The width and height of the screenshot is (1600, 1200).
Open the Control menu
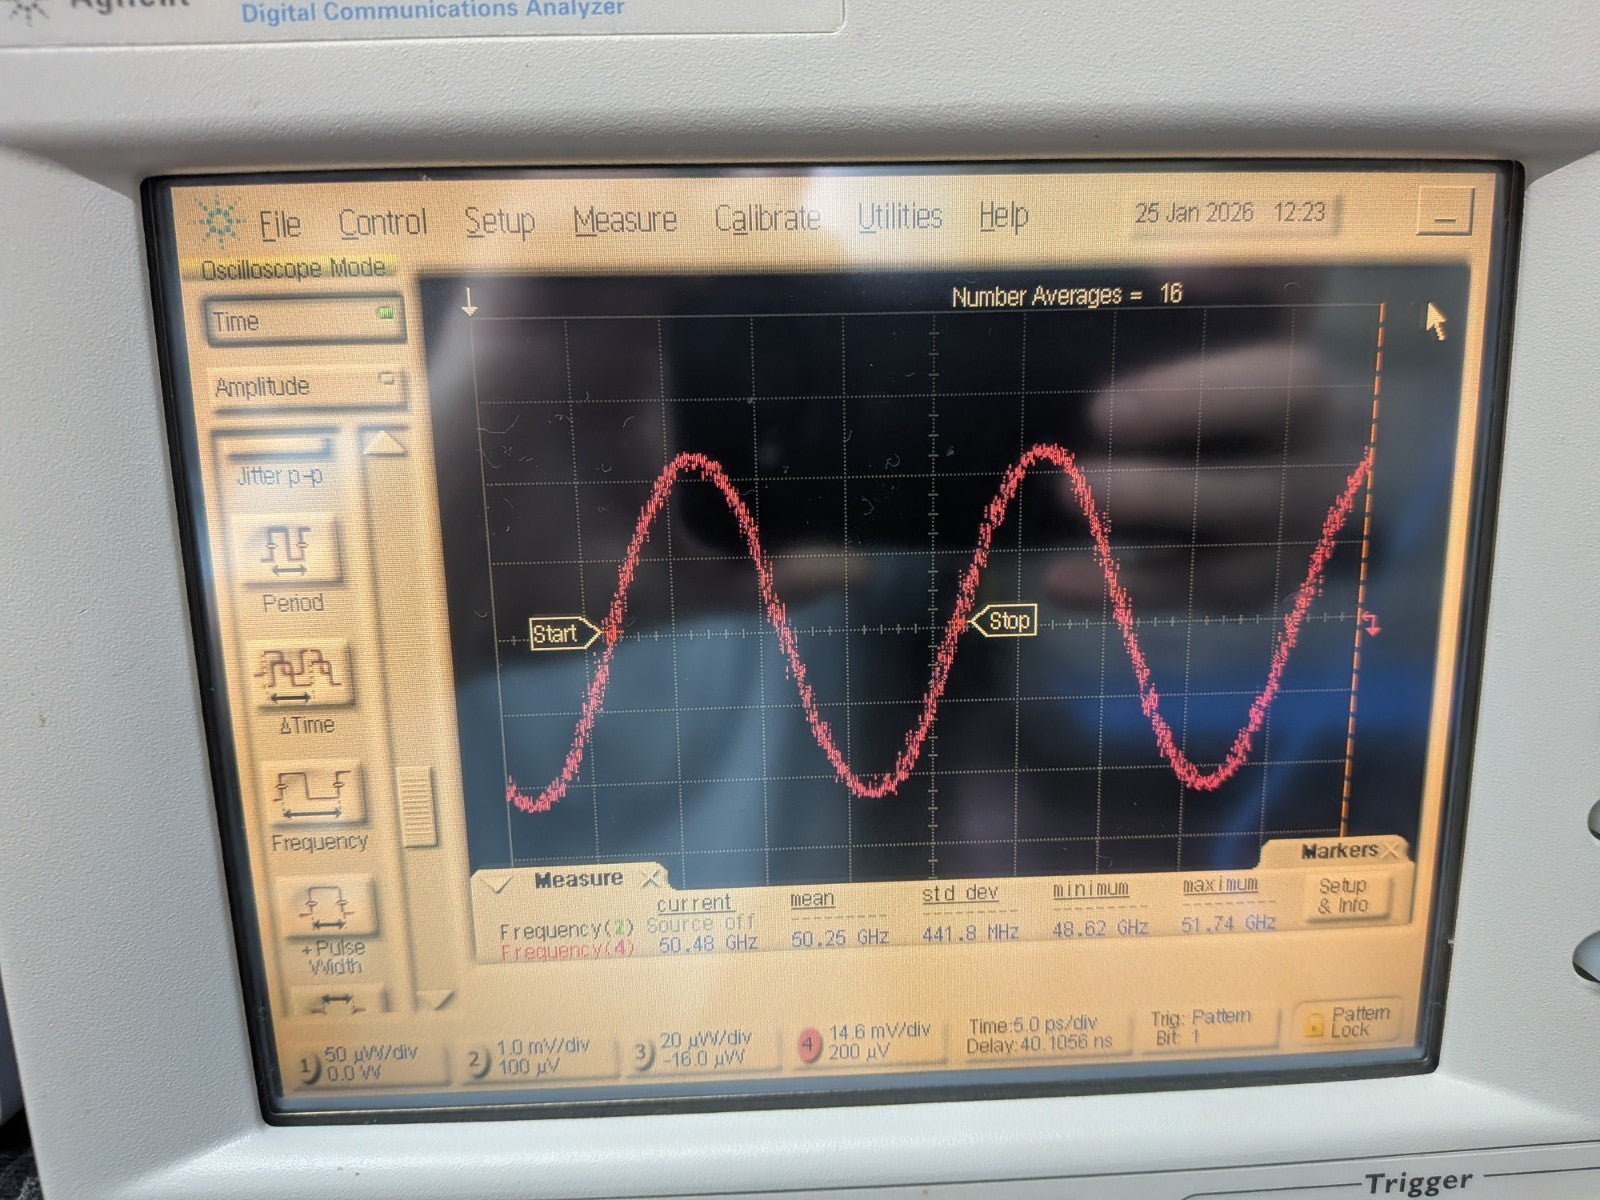point(383,223)
